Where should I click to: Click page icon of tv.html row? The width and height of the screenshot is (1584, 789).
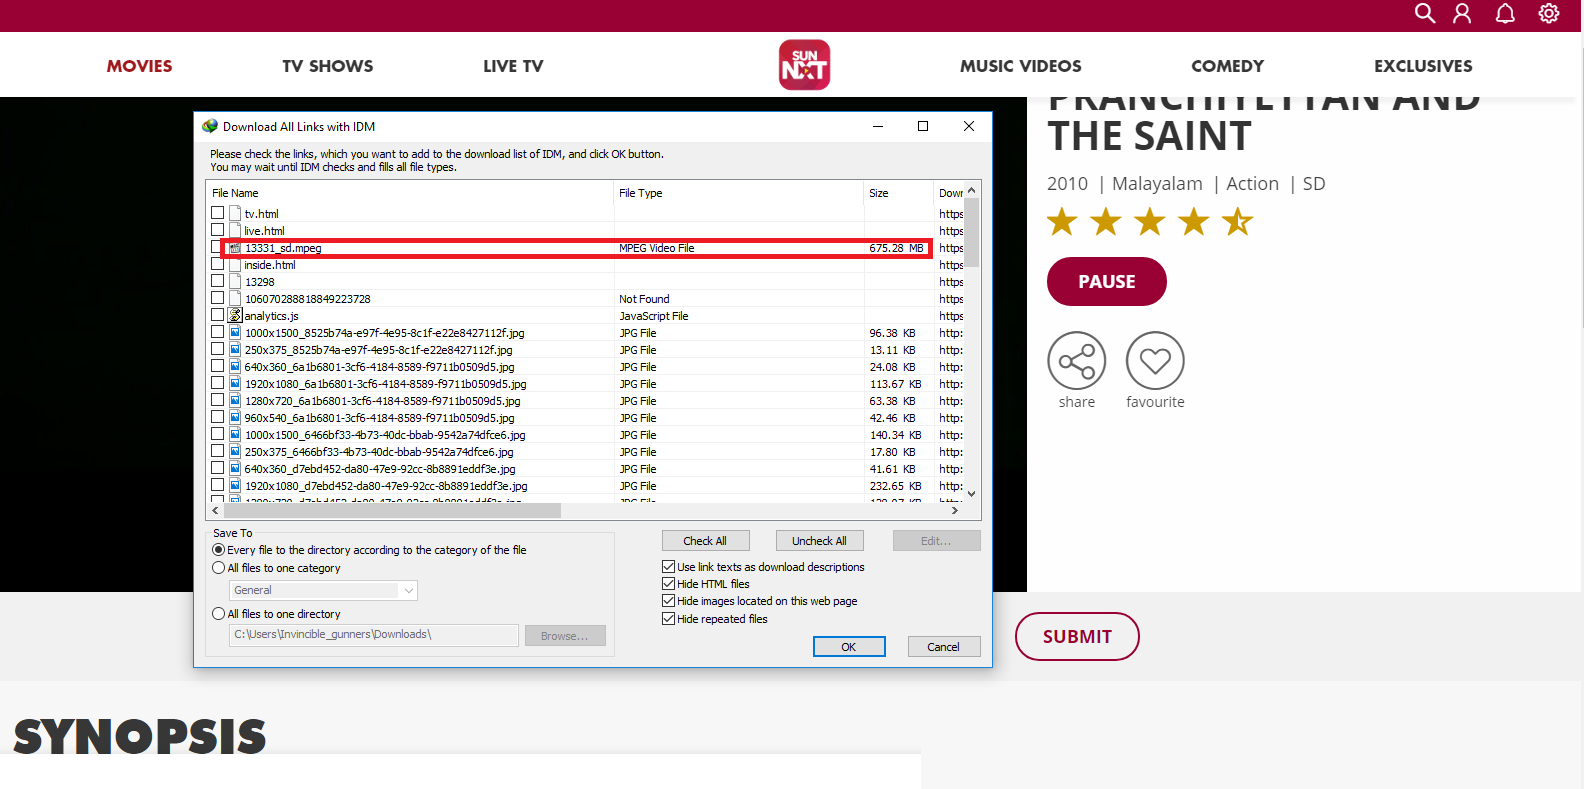click(235, 213)
